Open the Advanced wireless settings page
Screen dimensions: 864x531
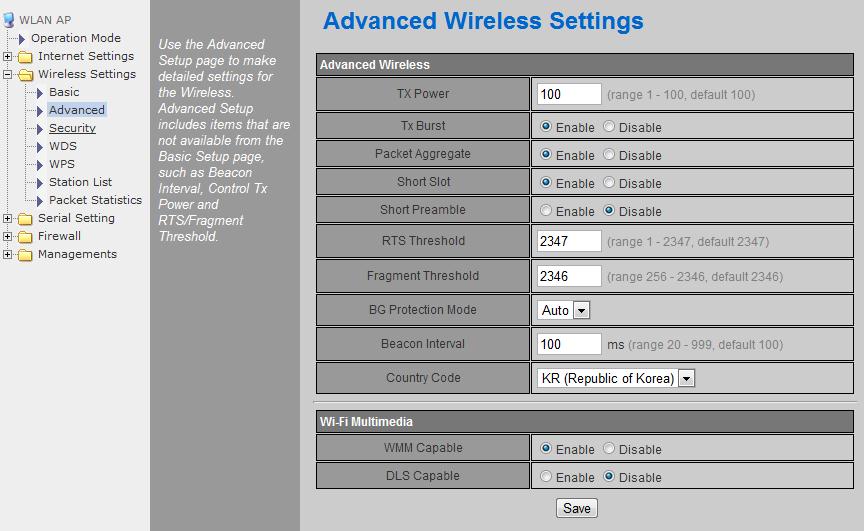point(77,110)
